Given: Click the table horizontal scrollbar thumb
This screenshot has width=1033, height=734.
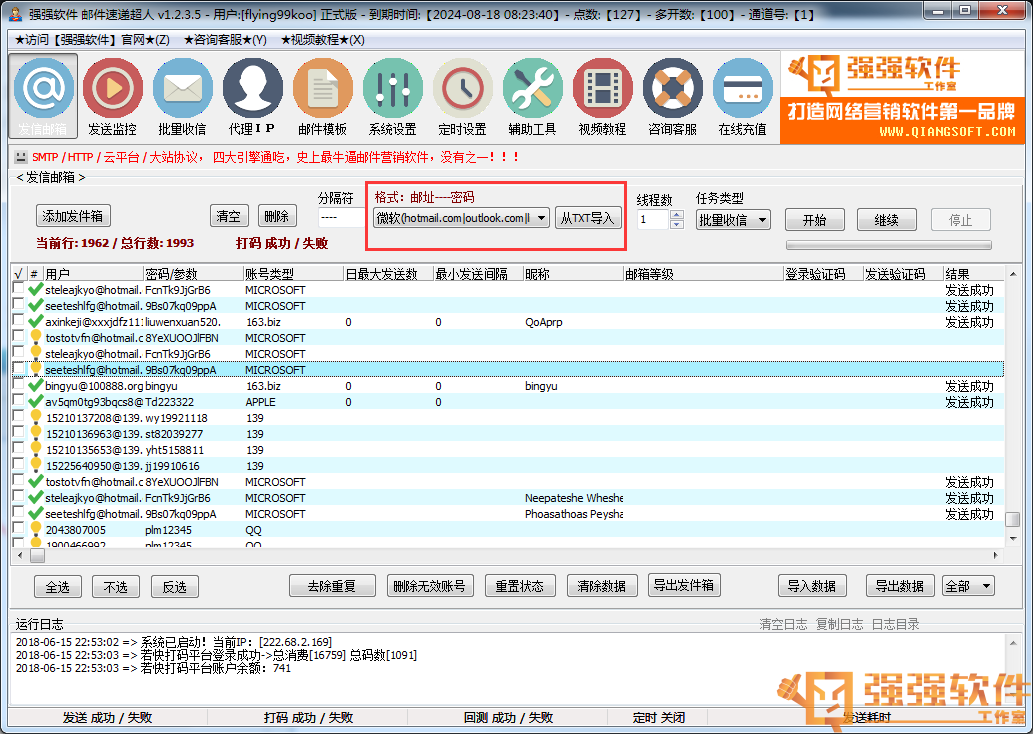Looking at the screenshot, I should pos(38,555).
